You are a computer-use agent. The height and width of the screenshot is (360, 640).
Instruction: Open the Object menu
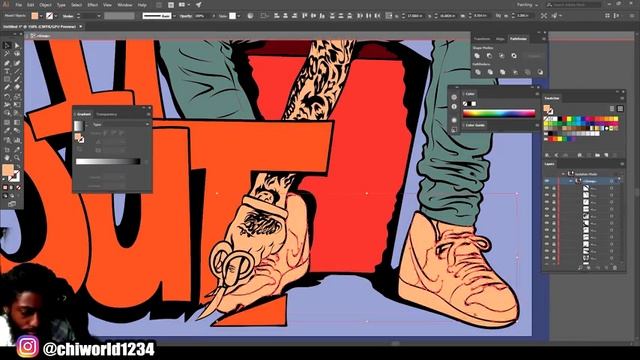[45, 5]
